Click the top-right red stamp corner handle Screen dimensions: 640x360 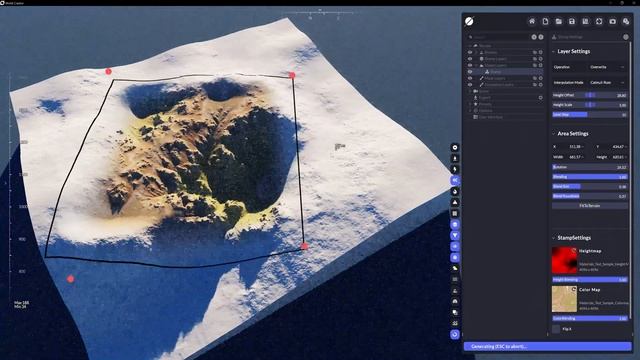292,75
